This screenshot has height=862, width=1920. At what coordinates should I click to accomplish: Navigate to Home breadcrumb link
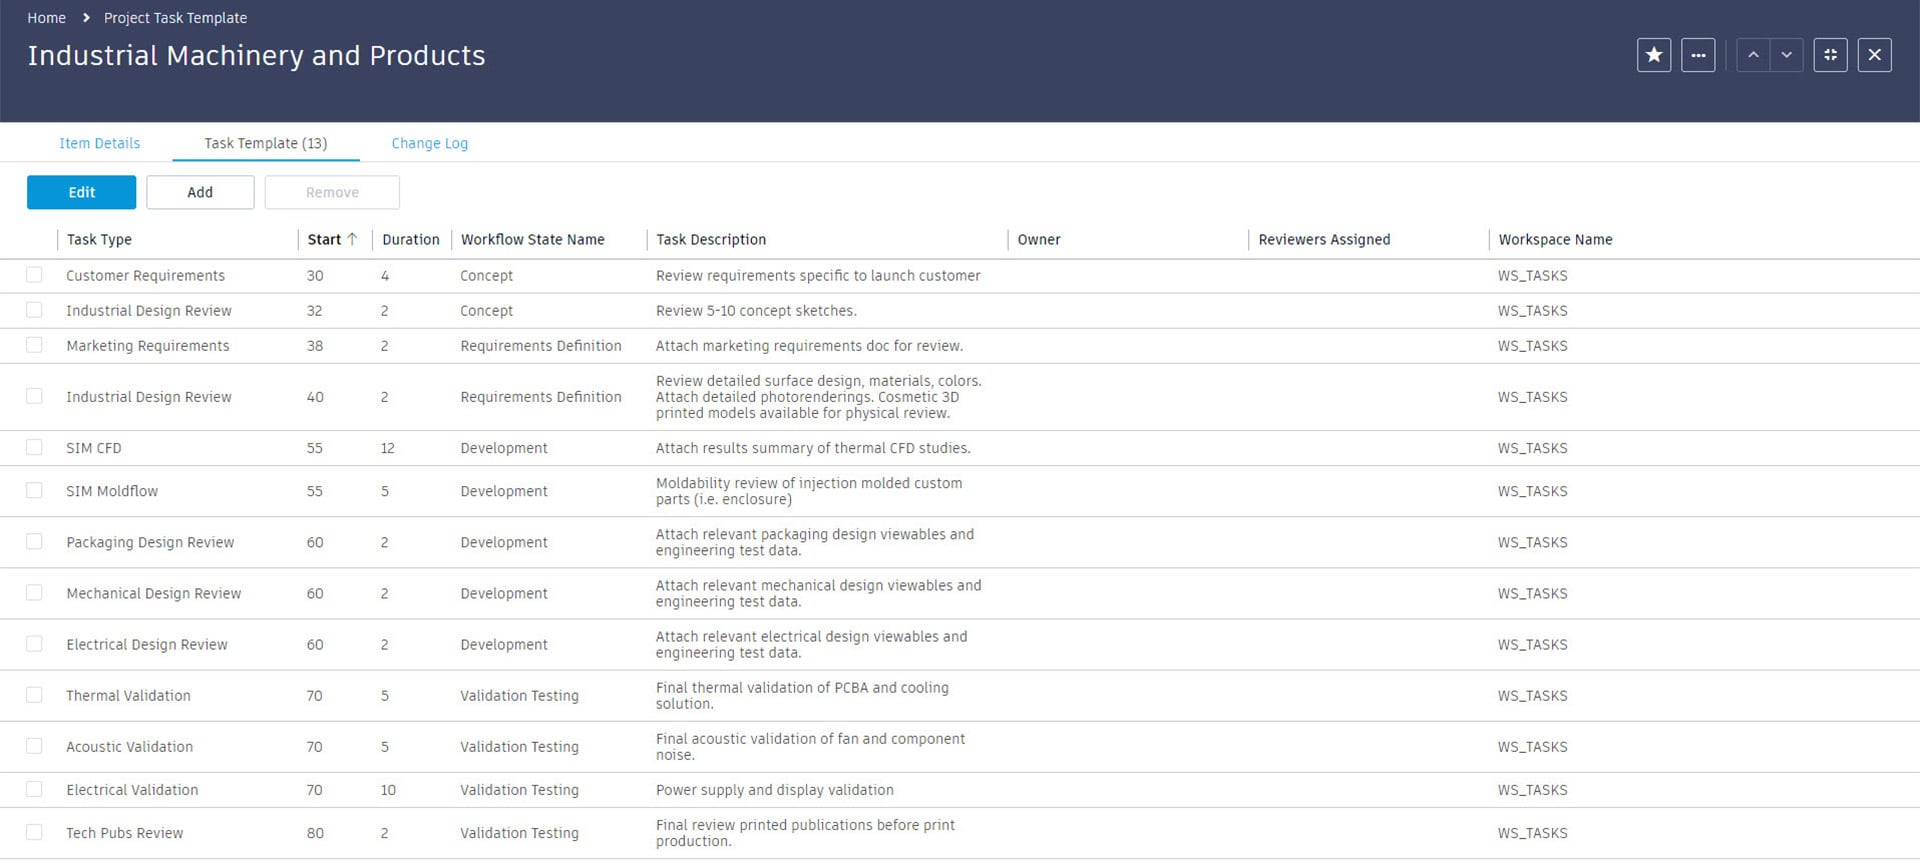coord(46,18)
